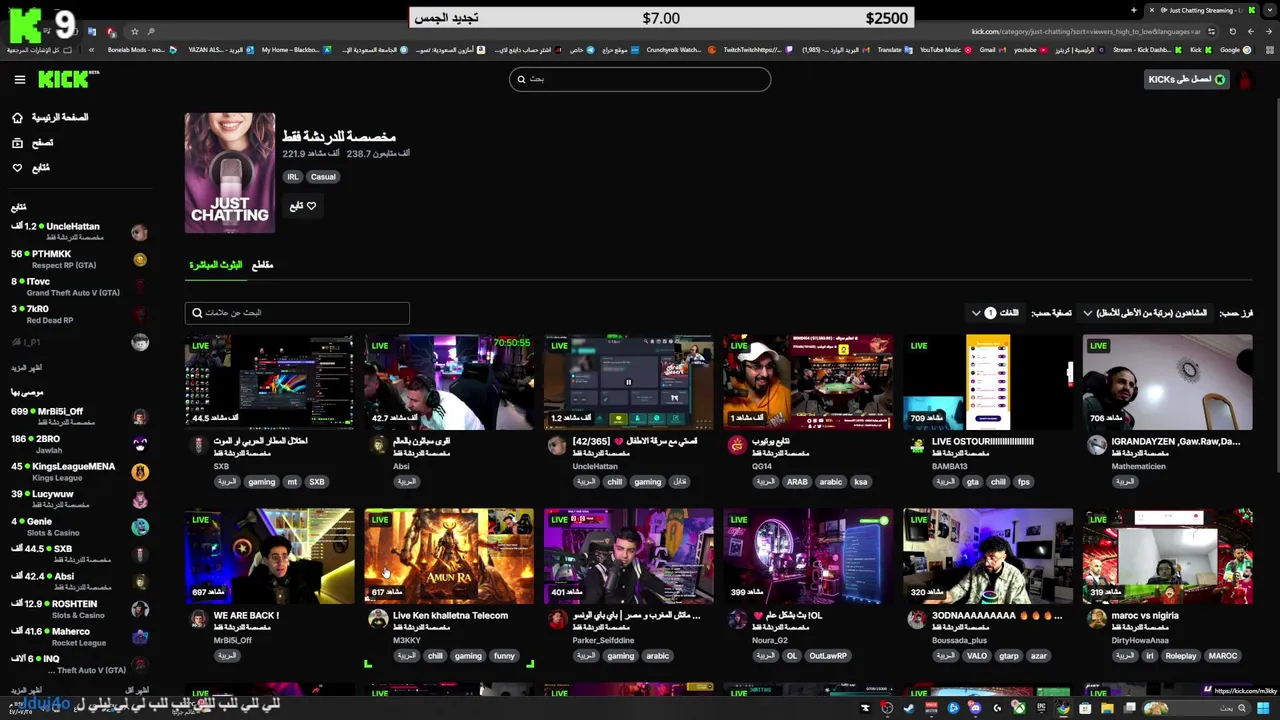Viewport: 1280px width, 720px height.
Task: Open the home page sidebar item
Action: 50,117
